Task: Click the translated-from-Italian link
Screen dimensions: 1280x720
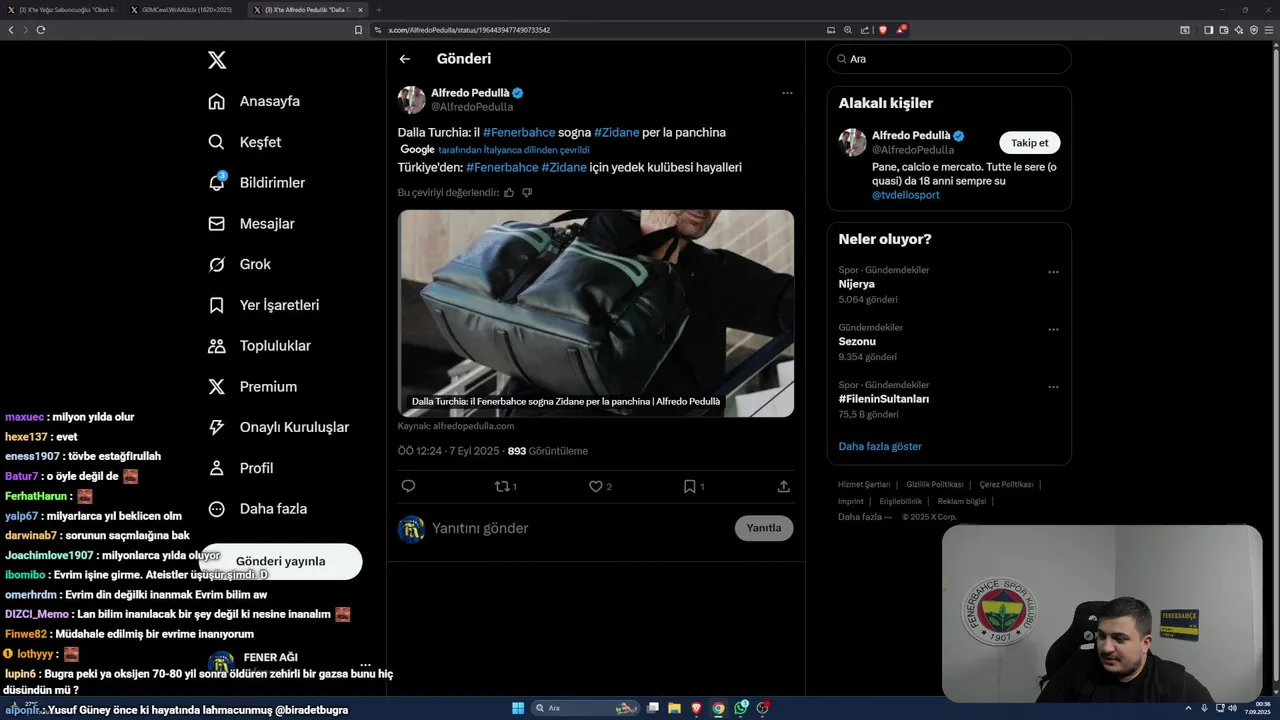Action: [x=514, y=150]
